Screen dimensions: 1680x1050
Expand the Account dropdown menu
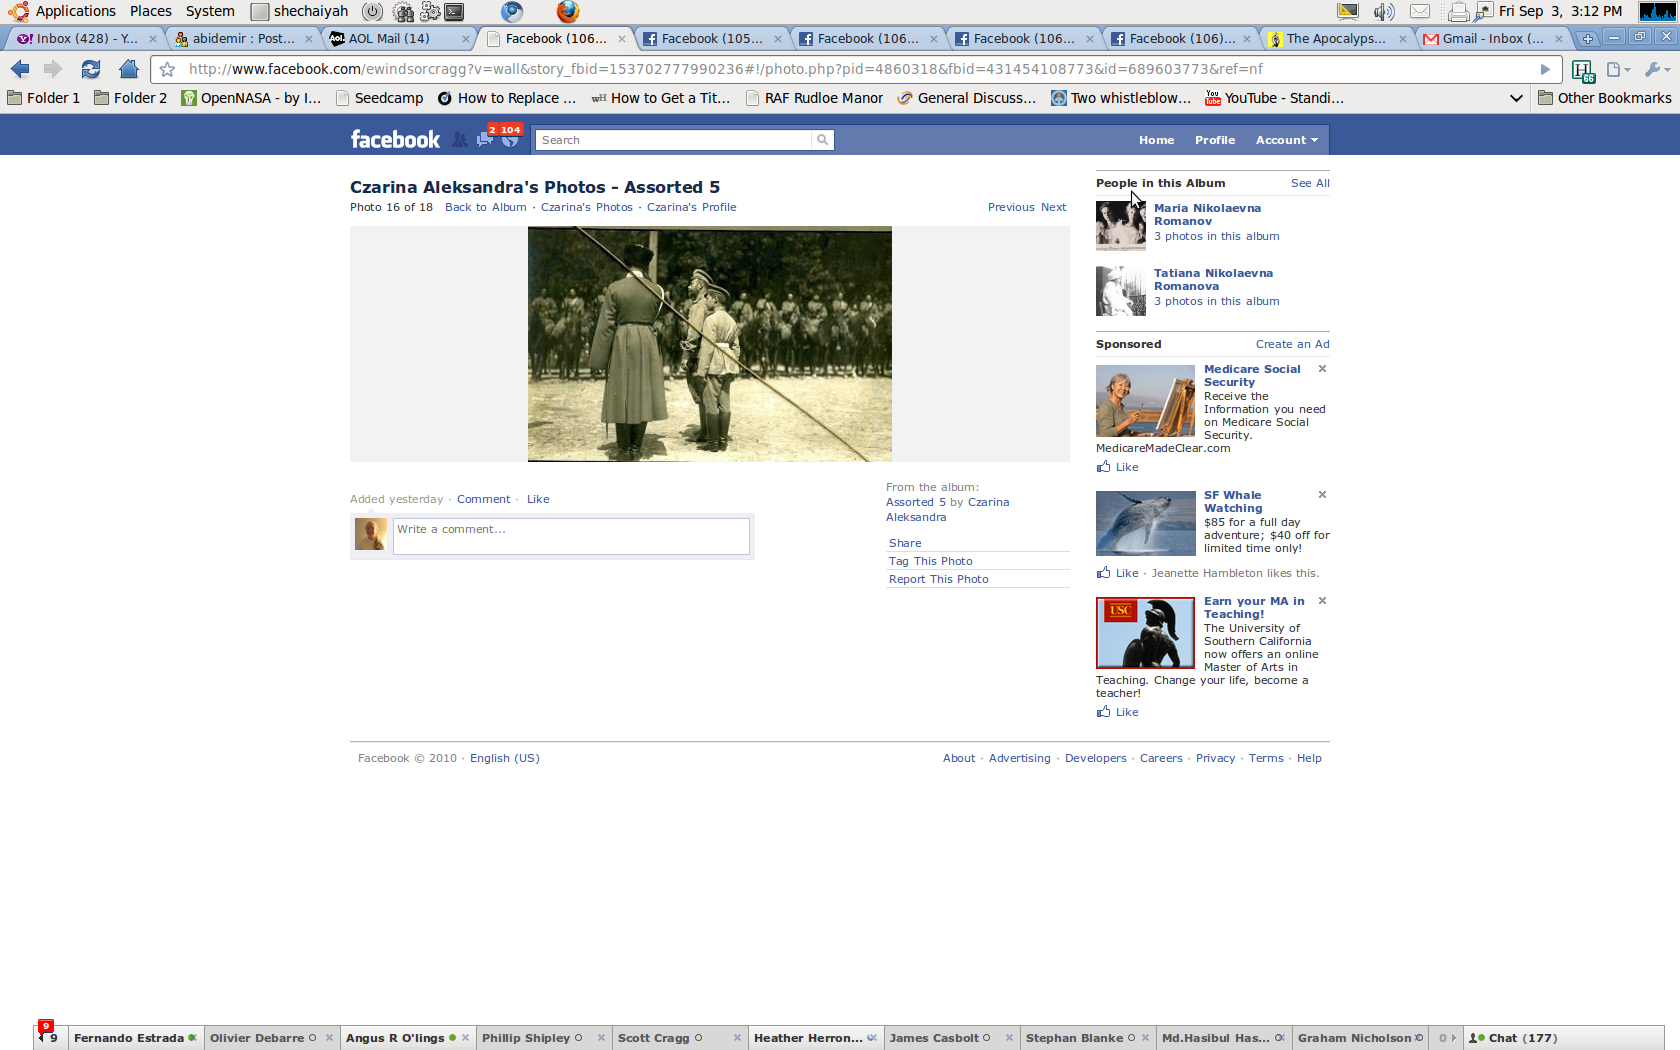pos(1286,140)
